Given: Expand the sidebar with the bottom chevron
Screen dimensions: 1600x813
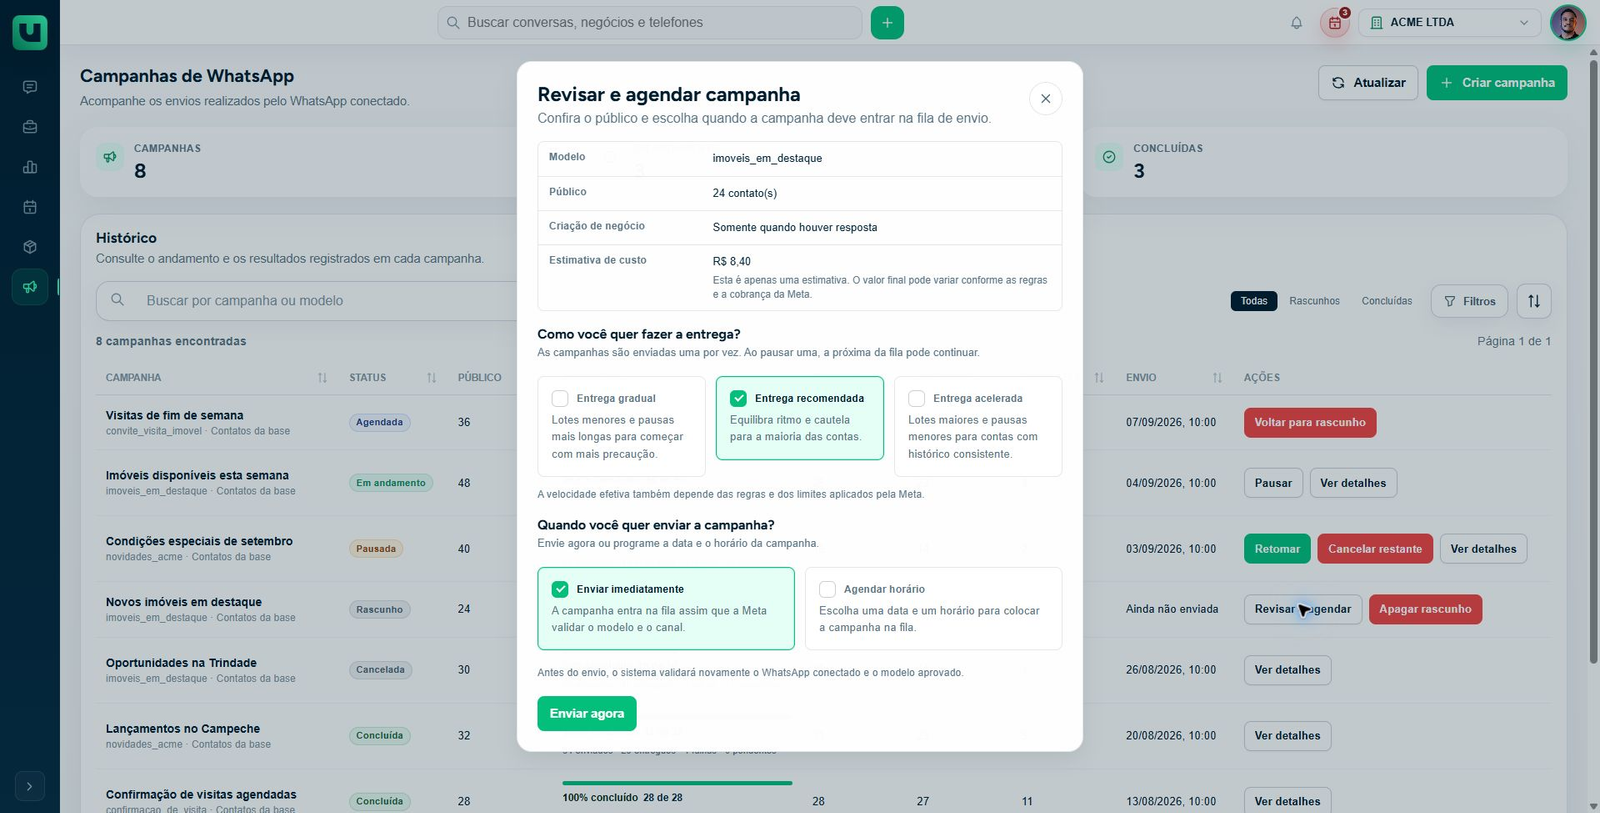Looking at the screenshot, I should point(30,787).
